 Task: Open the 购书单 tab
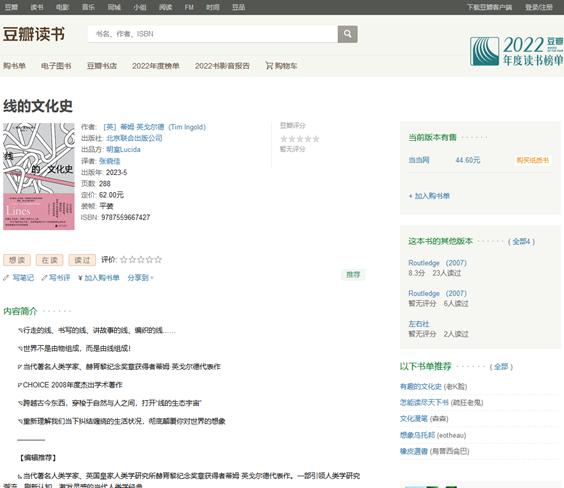point(14,66)
